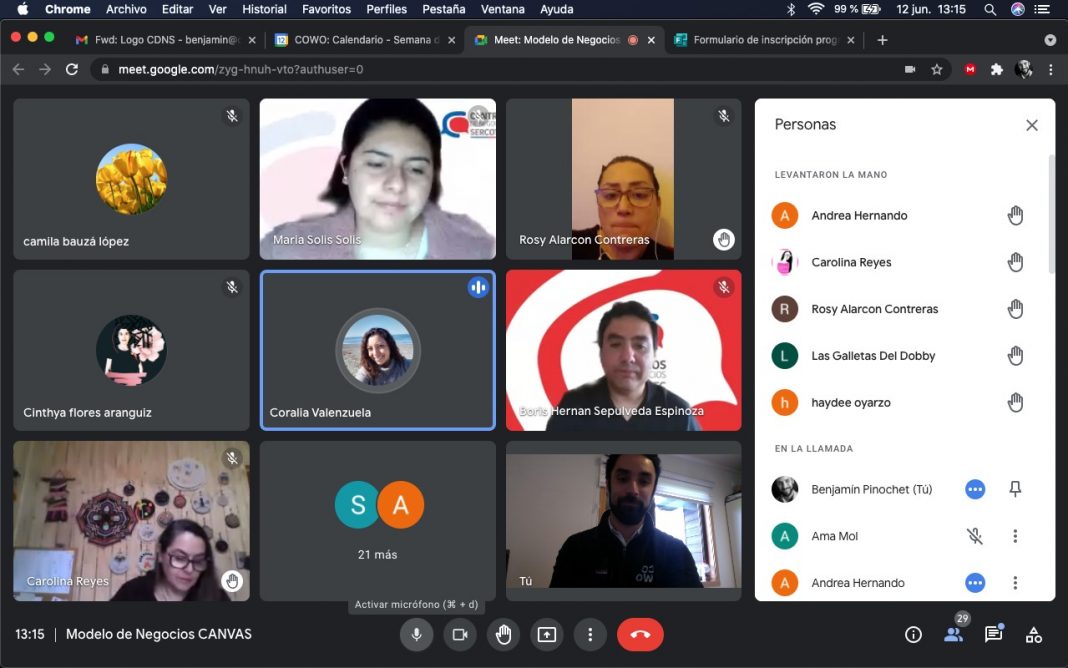Toggle the camera button off
Screen dimensions: 1068x668
click(x=460, y=634)
